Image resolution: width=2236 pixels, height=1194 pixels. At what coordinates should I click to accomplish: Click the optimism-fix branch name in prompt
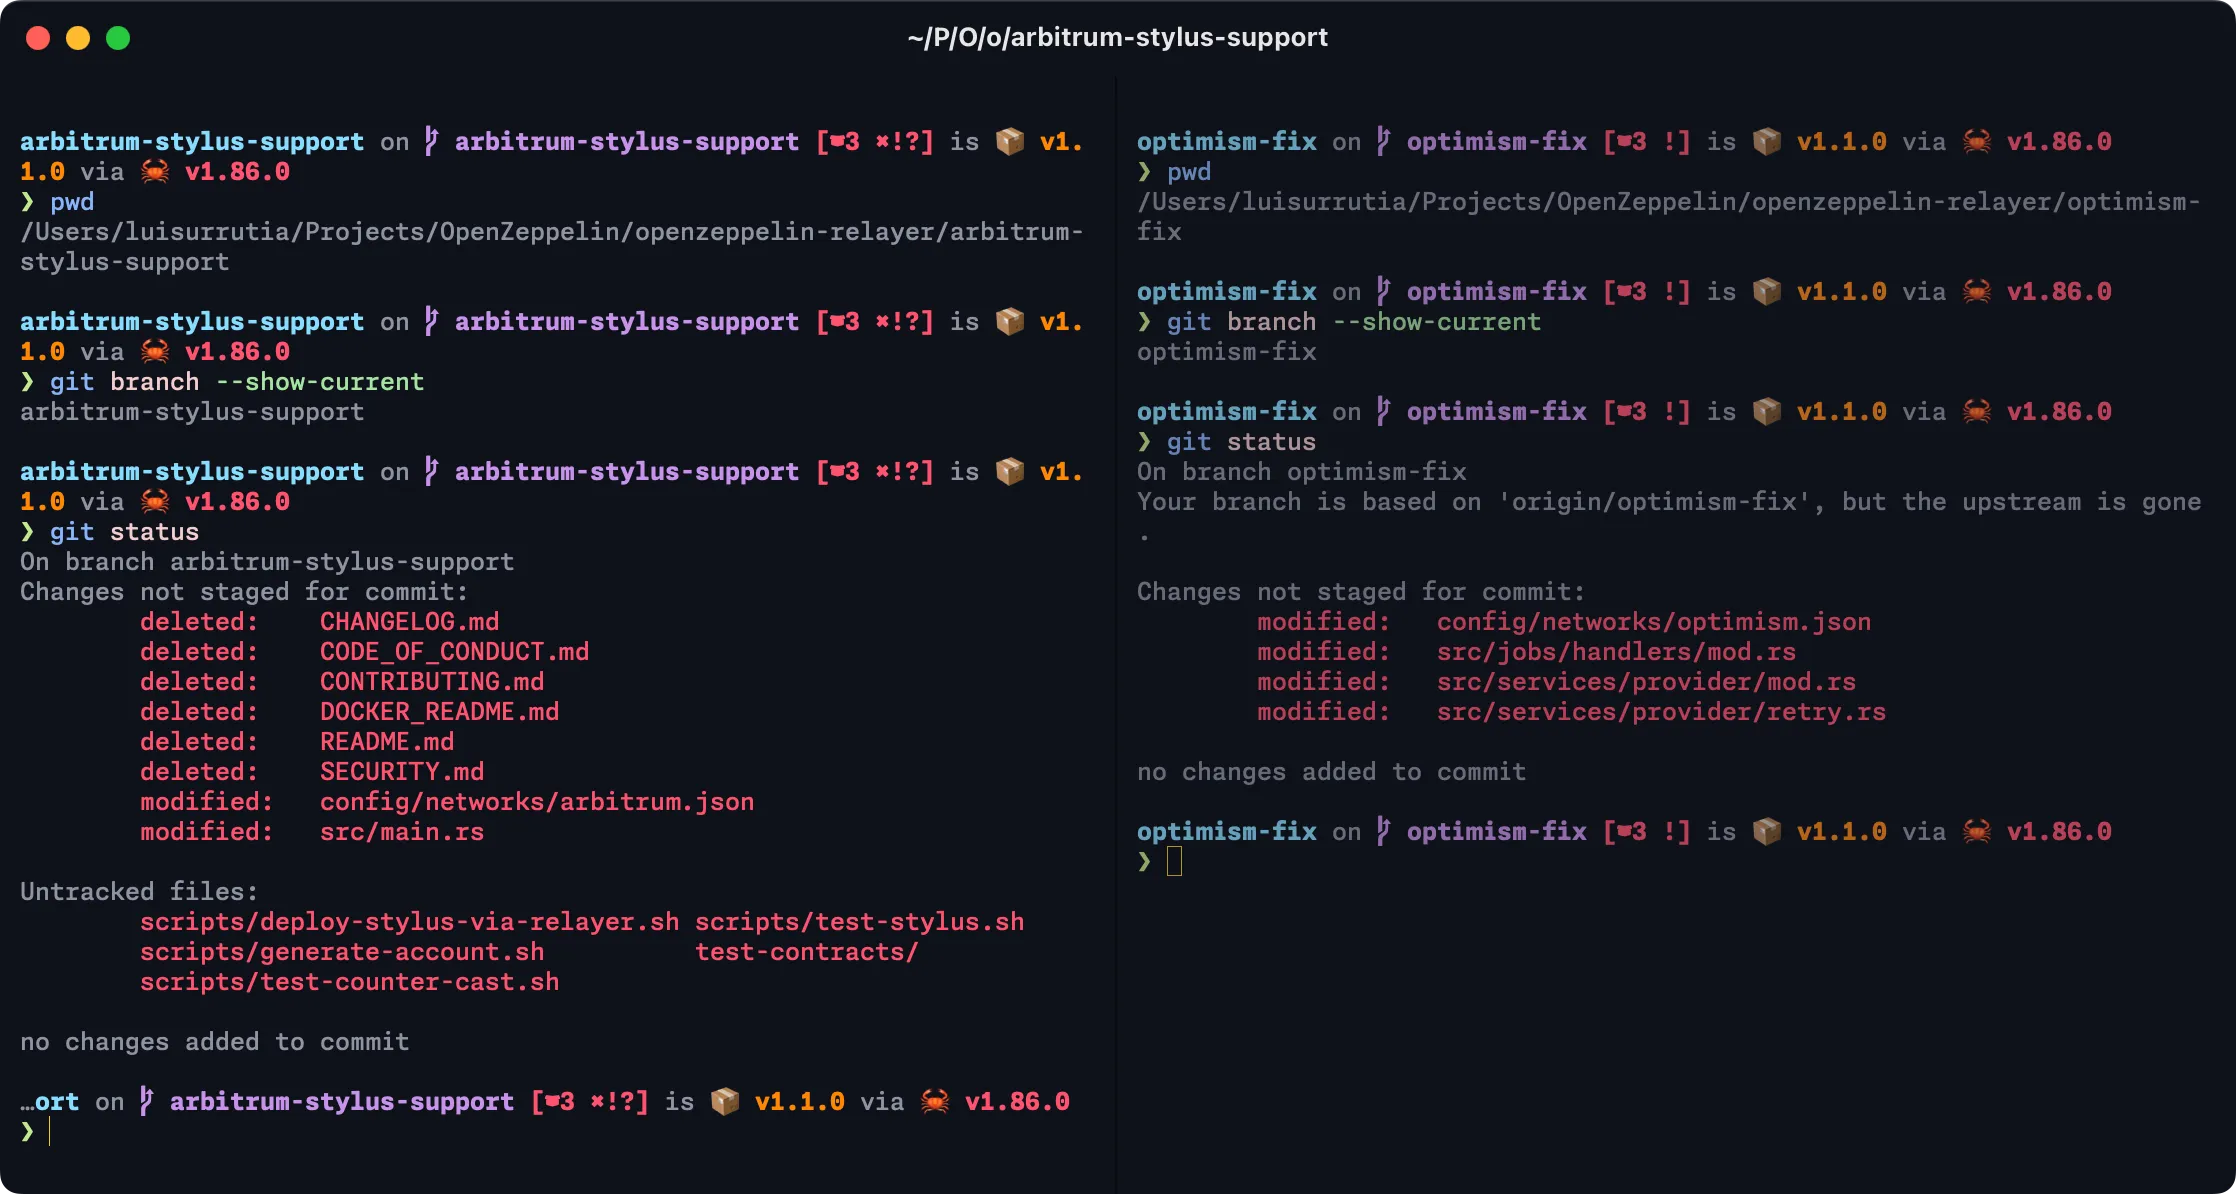point(1496,141)
